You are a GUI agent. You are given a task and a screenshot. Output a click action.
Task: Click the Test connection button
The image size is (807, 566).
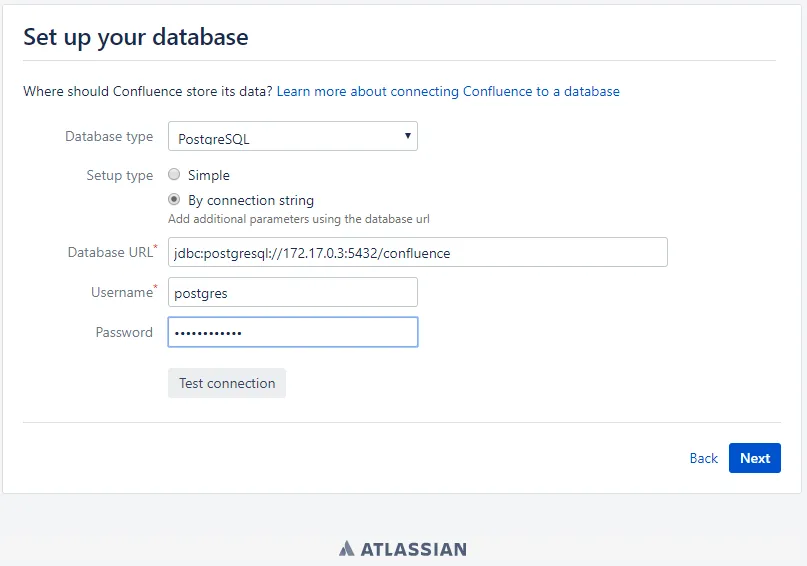point(227,383)
